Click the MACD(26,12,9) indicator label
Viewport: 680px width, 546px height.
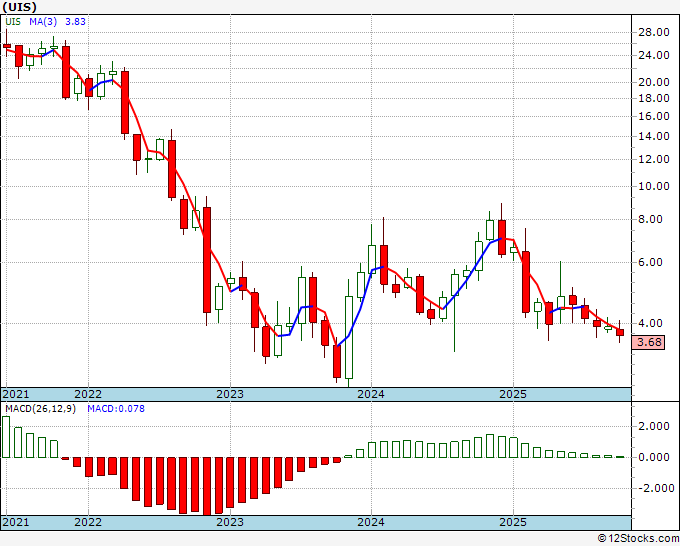40,409
